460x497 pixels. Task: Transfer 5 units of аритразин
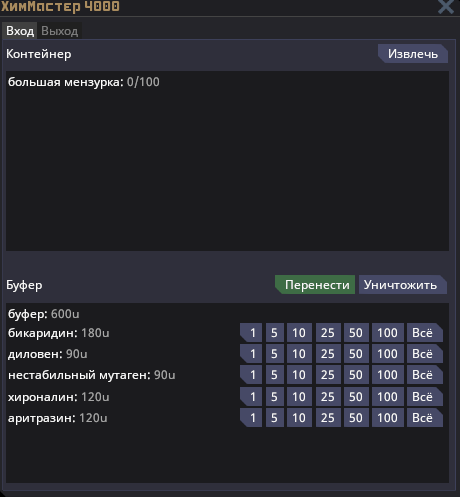275,418
